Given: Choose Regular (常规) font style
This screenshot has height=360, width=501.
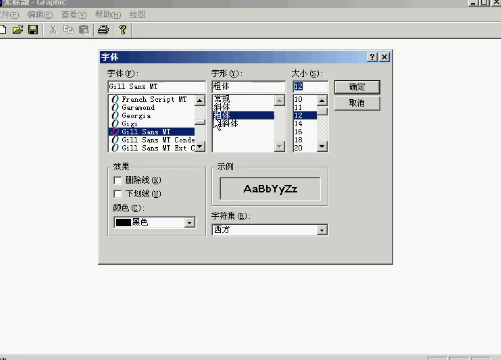Looking at the screenshot, I should pyautogui.click(x=243, y=99).
